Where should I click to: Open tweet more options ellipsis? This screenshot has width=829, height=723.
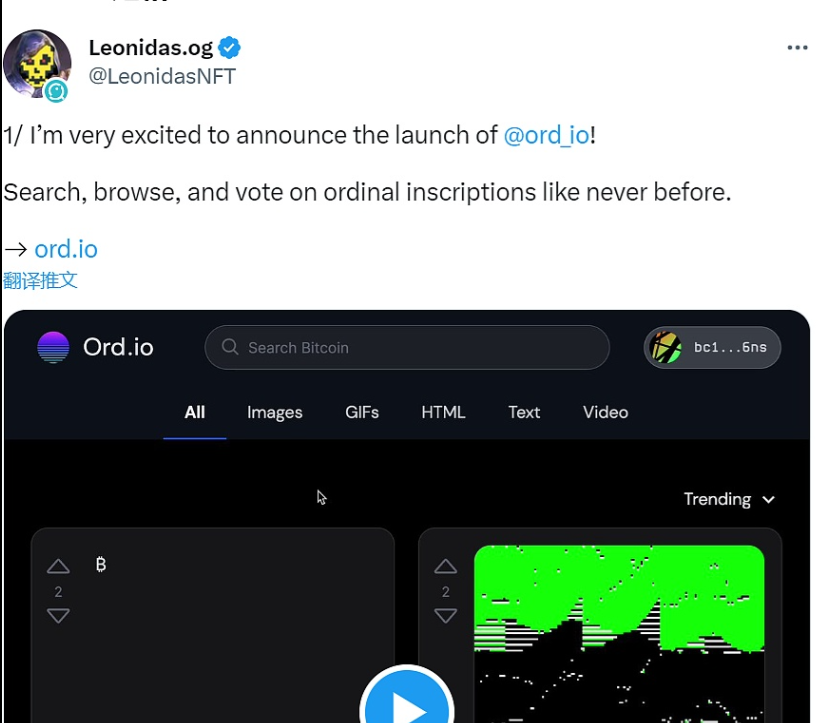click(796, 48)
